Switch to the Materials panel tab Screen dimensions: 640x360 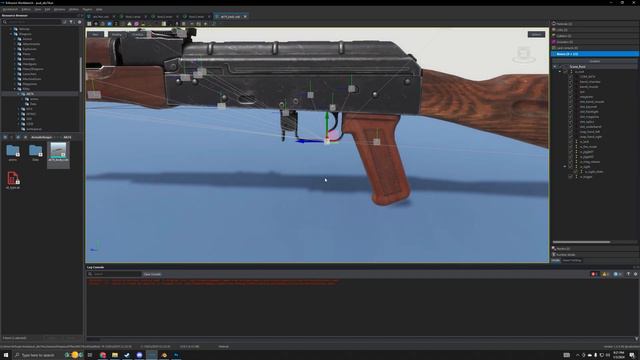tap(595, 24)
